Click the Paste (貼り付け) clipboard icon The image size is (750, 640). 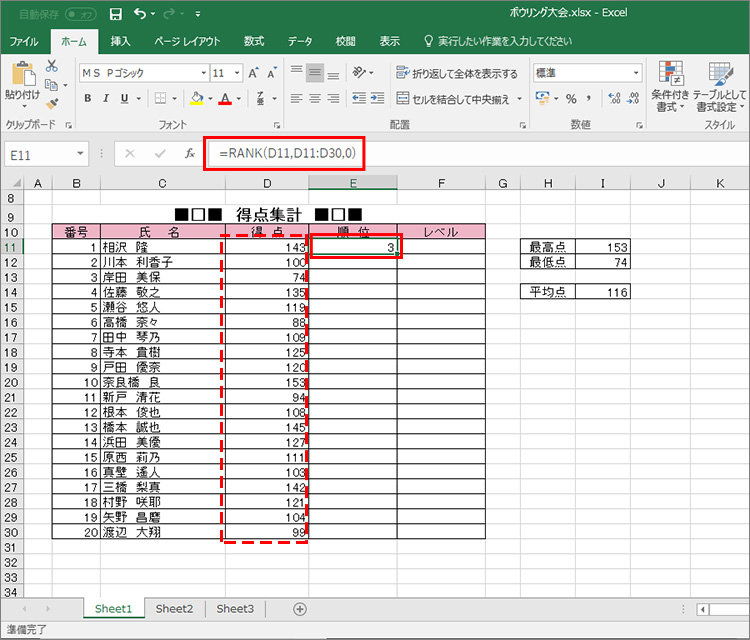(22, 82)
